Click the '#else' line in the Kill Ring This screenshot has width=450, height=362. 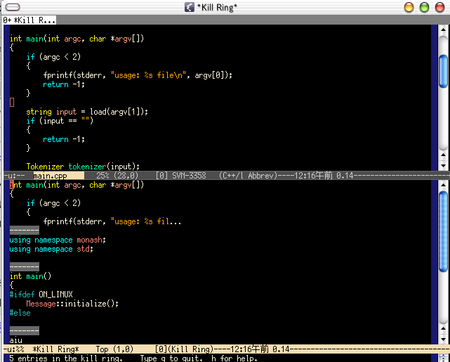click(x=20, y=313)
